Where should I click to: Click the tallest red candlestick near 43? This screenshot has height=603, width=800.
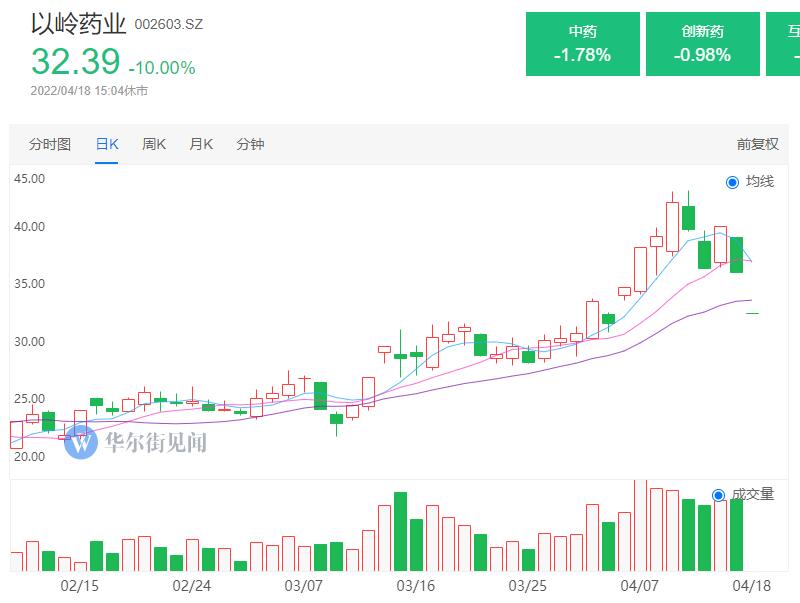(672, 227)
